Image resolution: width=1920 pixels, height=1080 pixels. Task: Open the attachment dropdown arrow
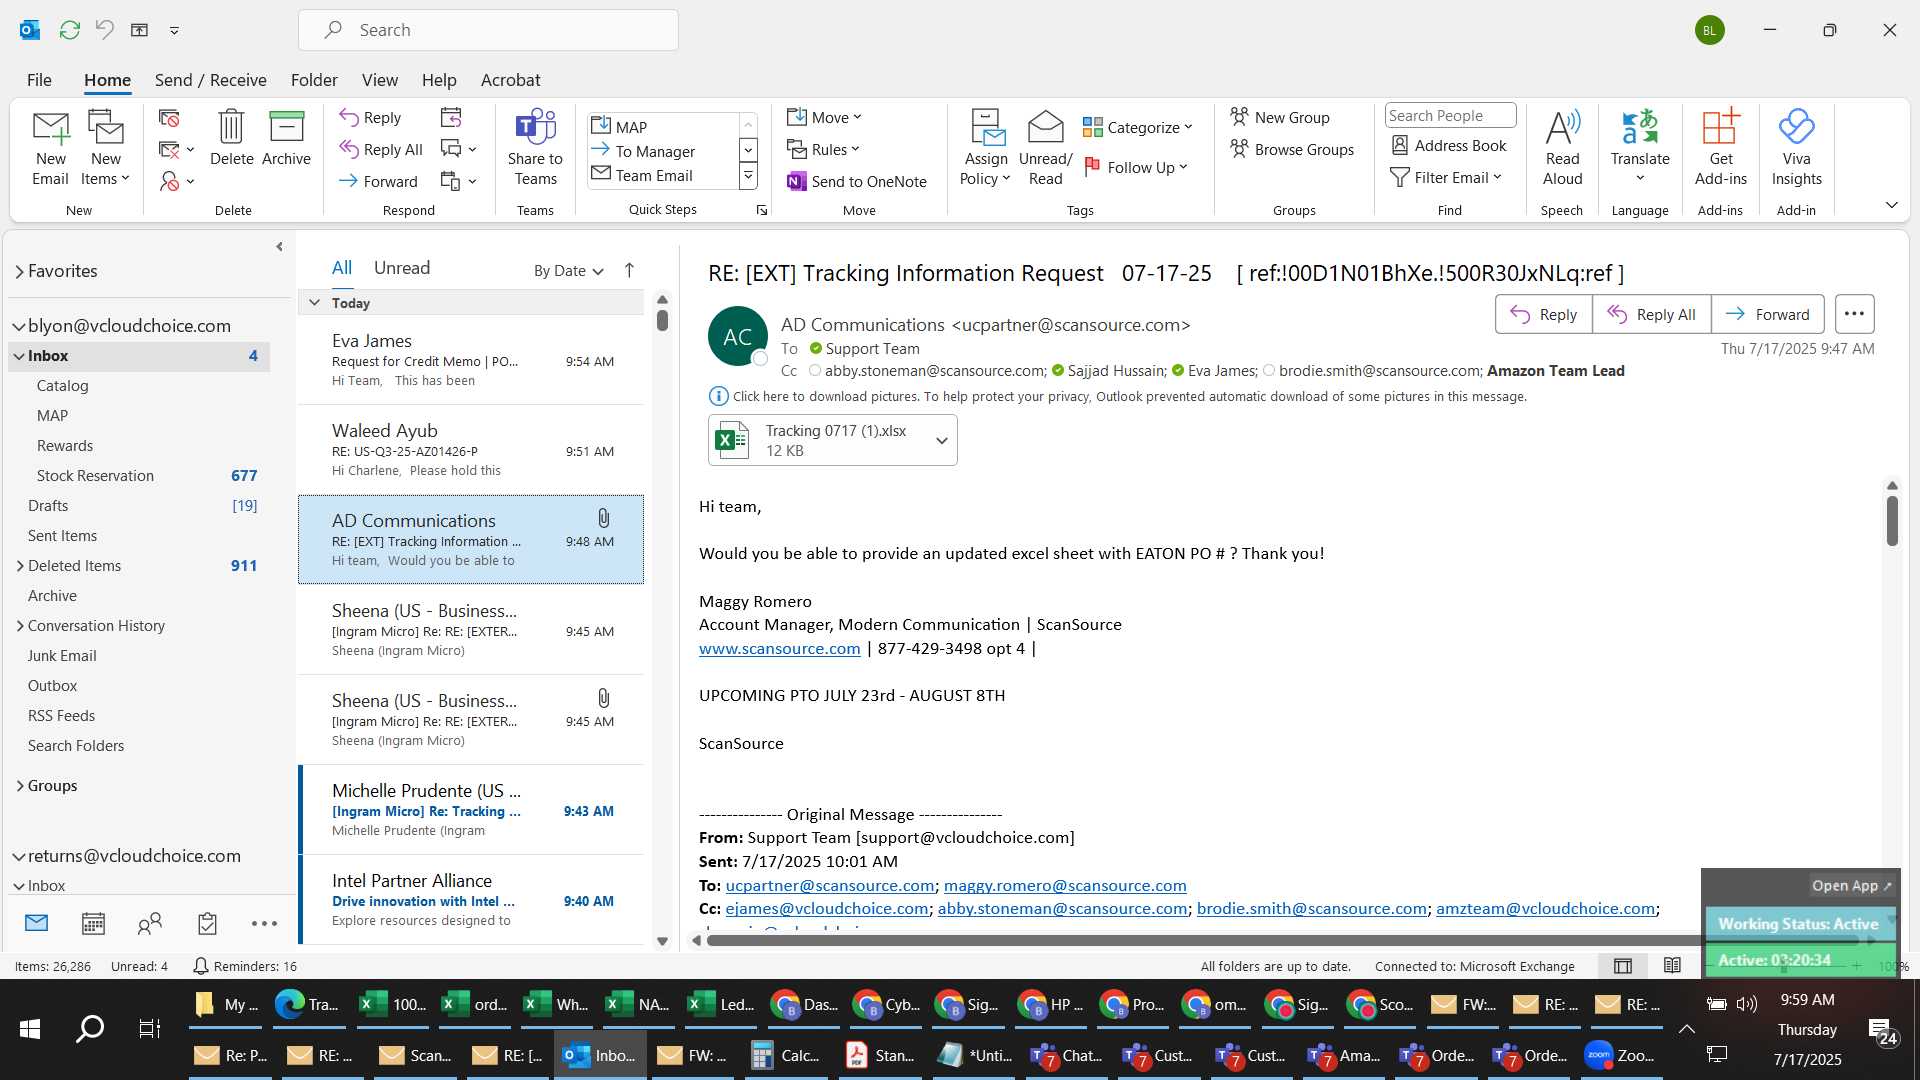click(941, 440)
